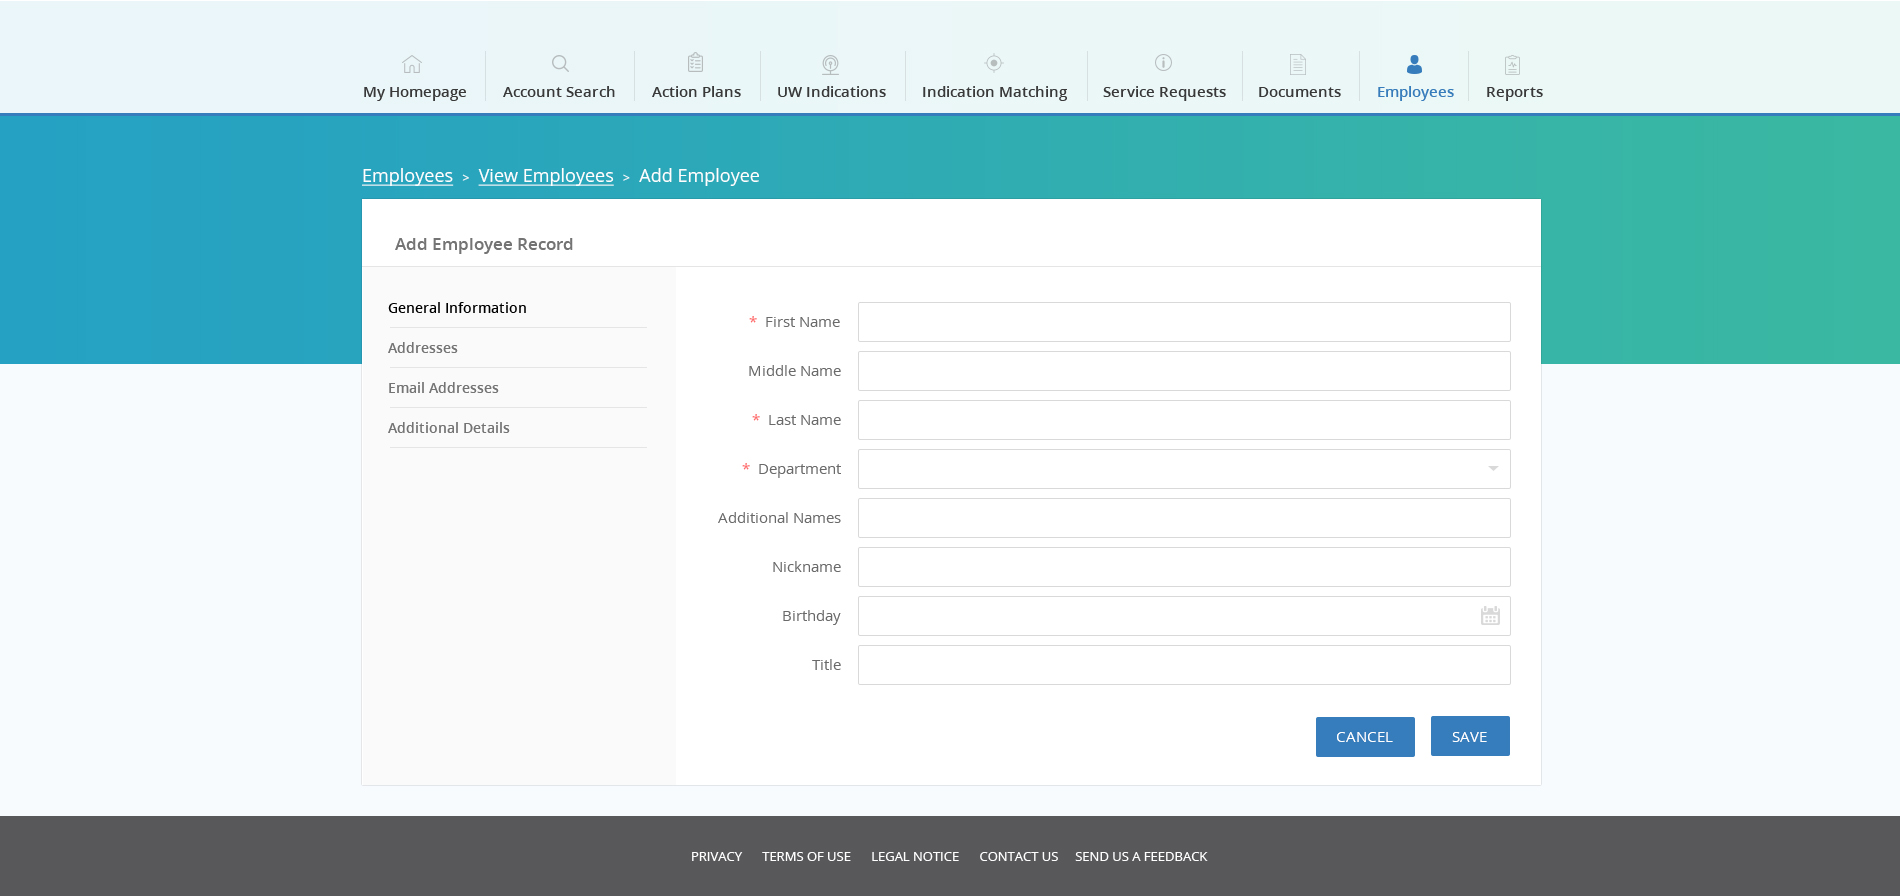Open the CONTACT US footer link
1900x896 pixels.
click(1018, 857)
